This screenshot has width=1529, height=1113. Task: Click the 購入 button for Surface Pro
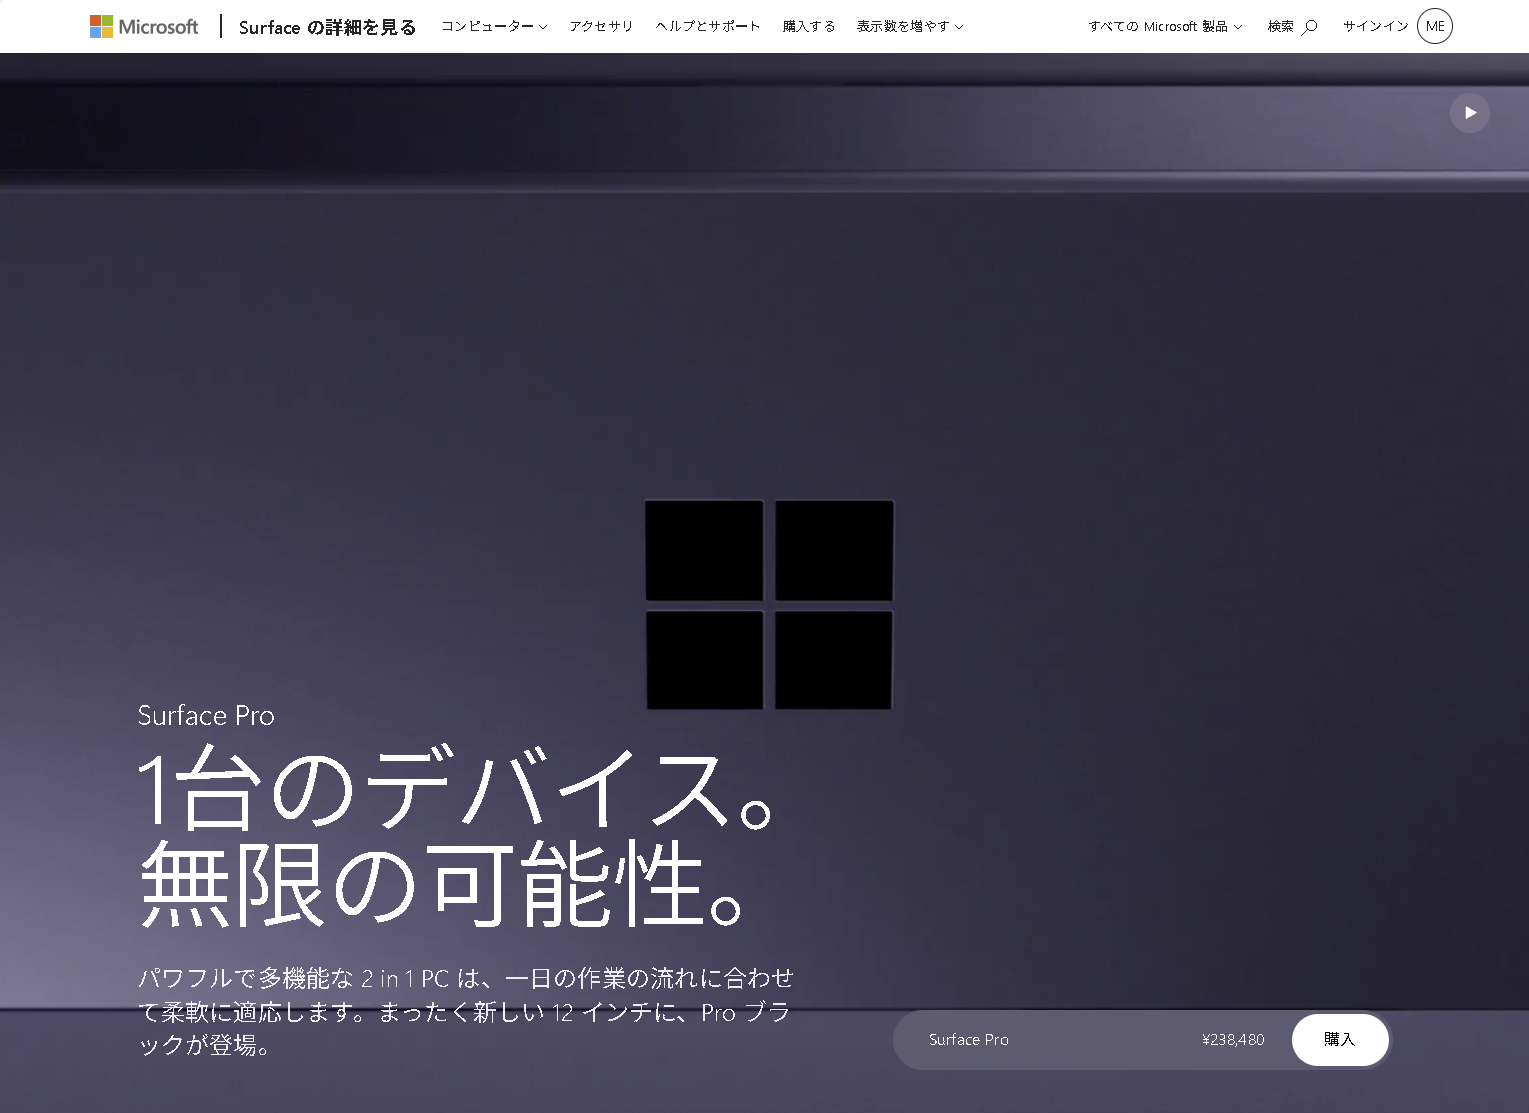tap(1340, 1040)
